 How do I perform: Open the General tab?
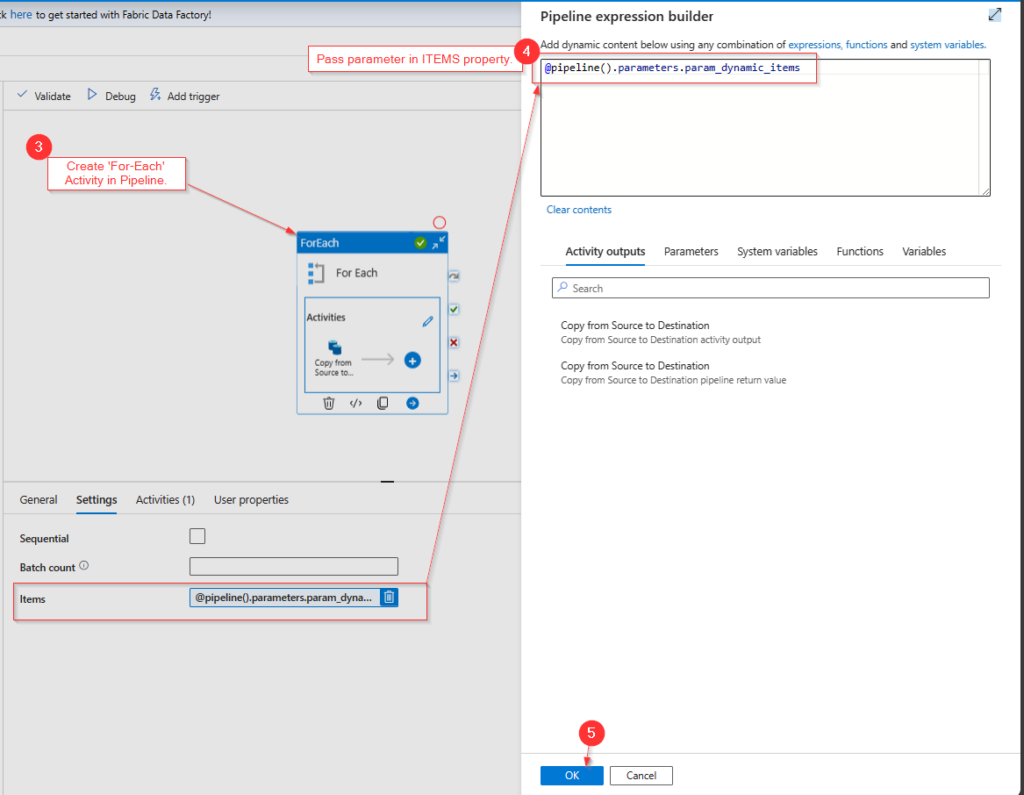tap(39, 500)
